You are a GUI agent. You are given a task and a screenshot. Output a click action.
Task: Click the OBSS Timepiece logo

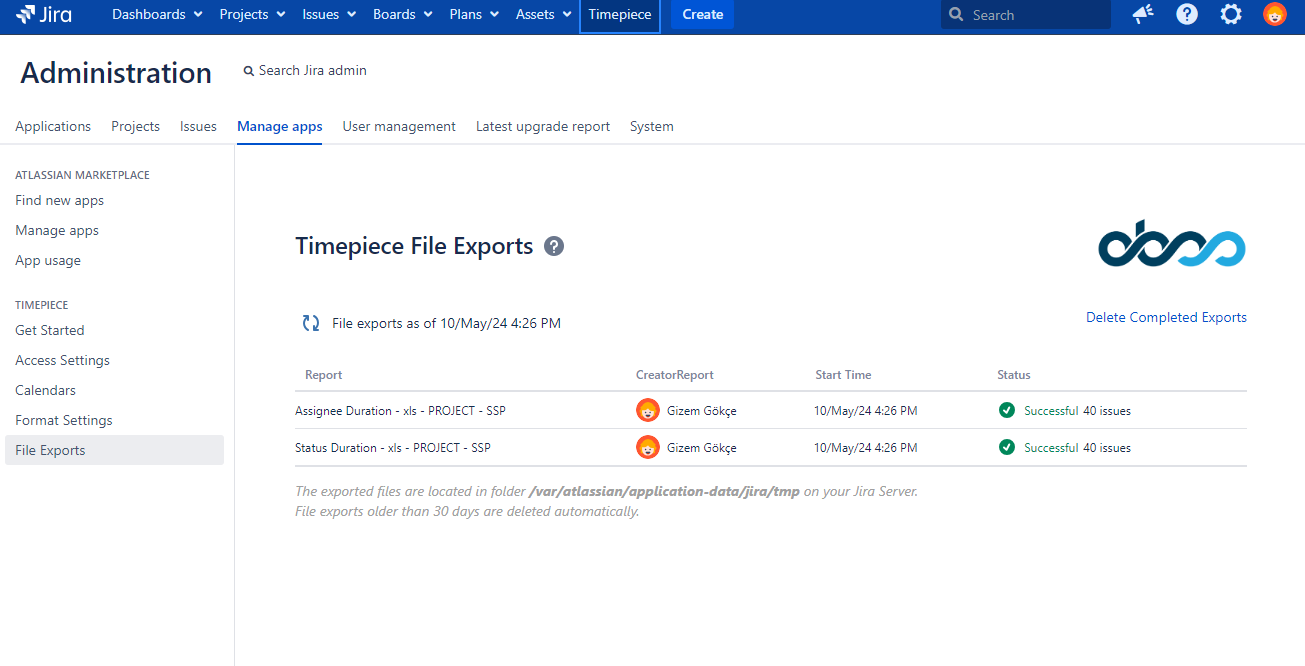click(1171, 246)
